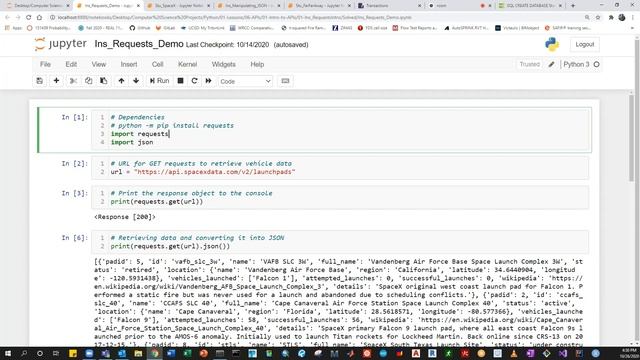Open the Chrome profile avatar

point(622,18)
